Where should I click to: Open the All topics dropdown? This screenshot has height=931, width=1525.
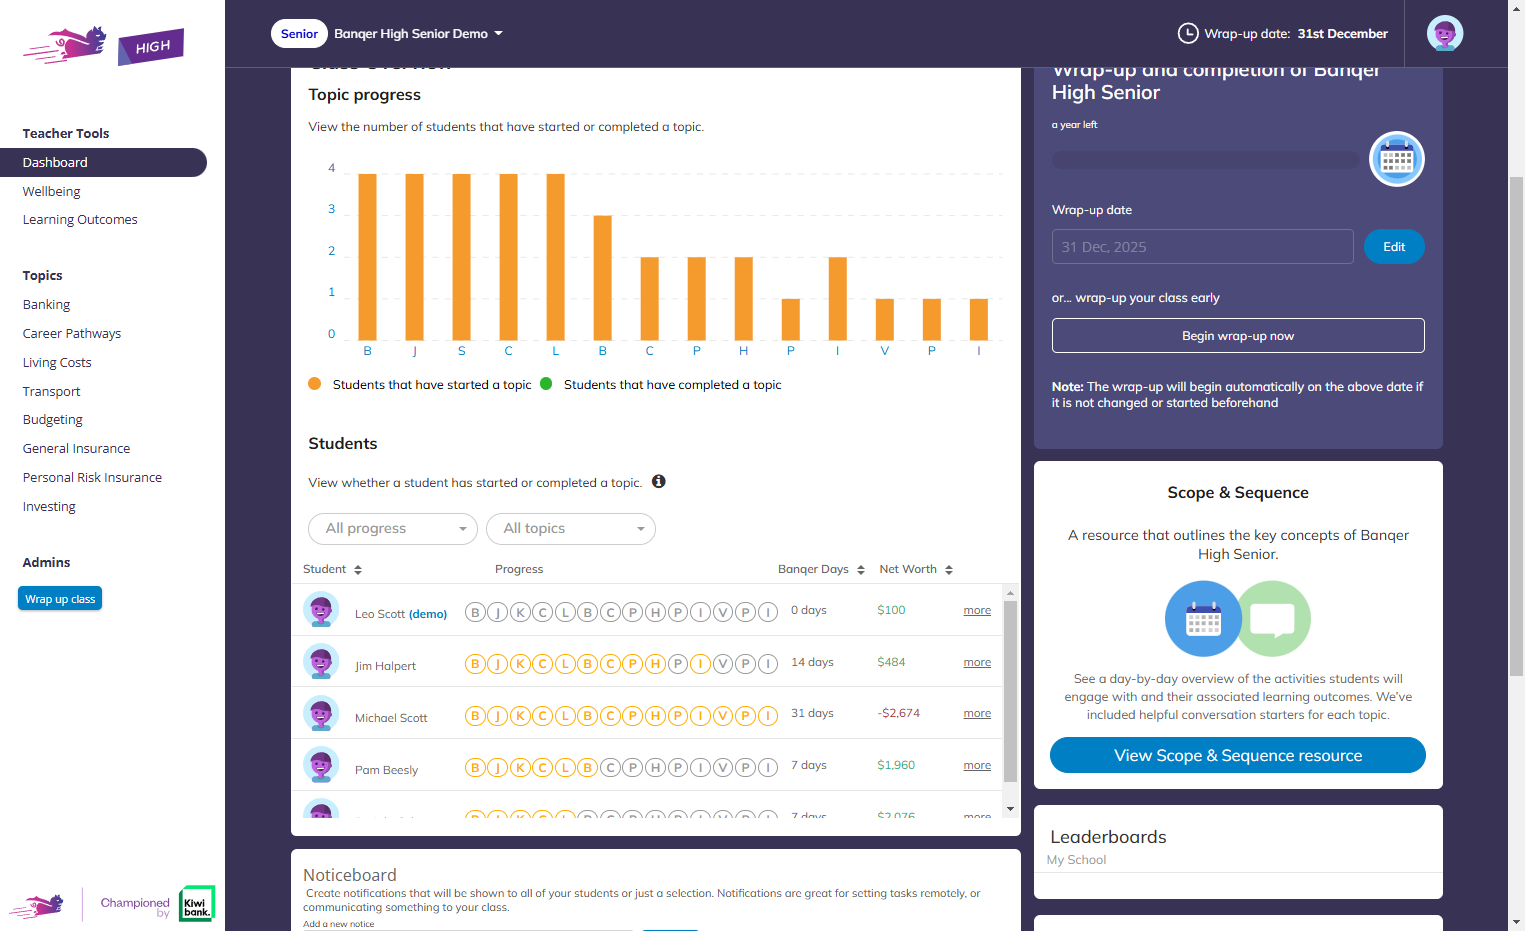coord(571,529)
